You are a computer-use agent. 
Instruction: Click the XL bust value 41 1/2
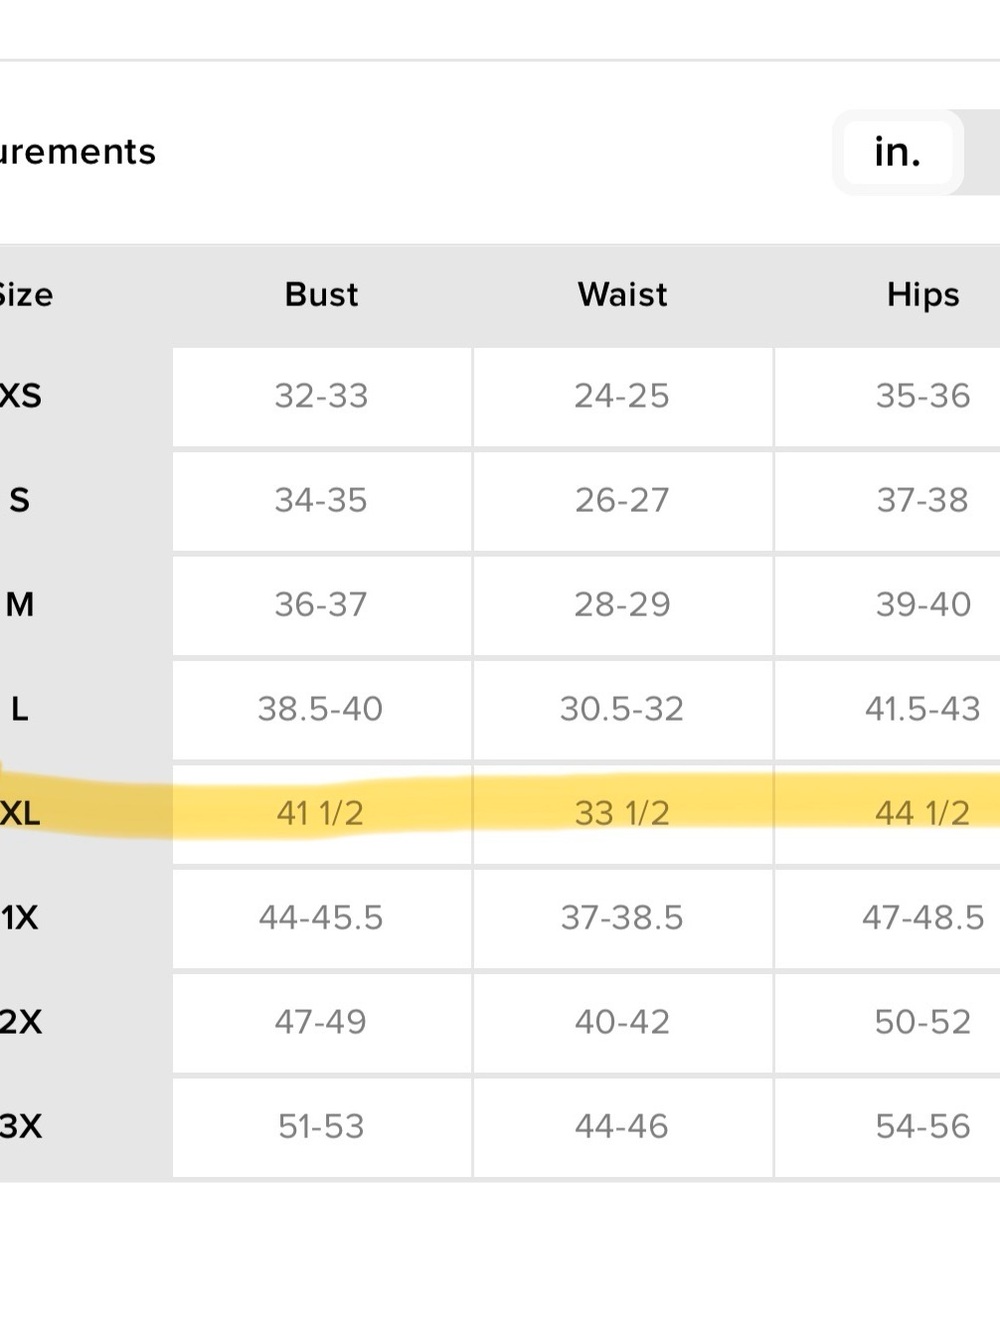coord(321,813)
